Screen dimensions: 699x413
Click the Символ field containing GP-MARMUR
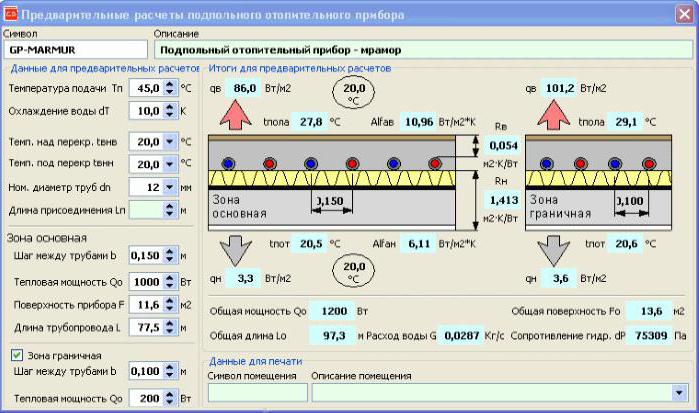(75, 48)
